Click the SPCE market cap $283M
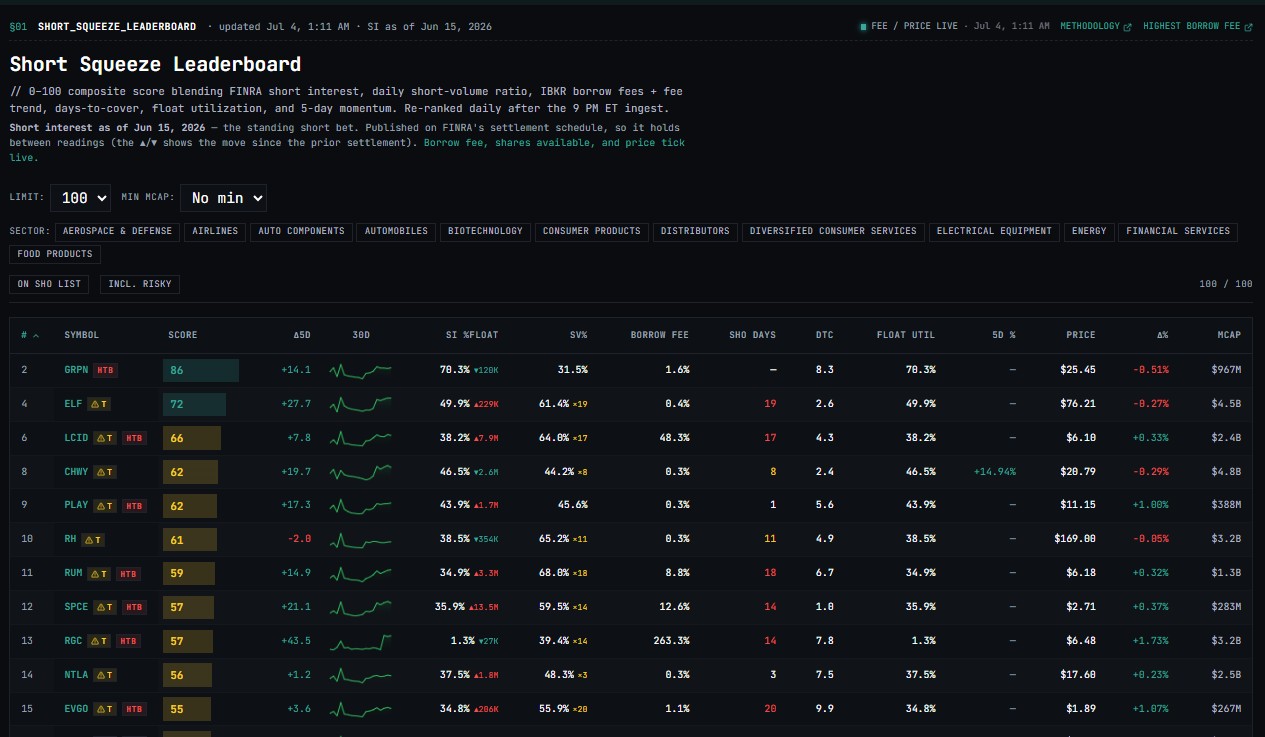Screen dimensions: 1265x737 coord(1225,608)
